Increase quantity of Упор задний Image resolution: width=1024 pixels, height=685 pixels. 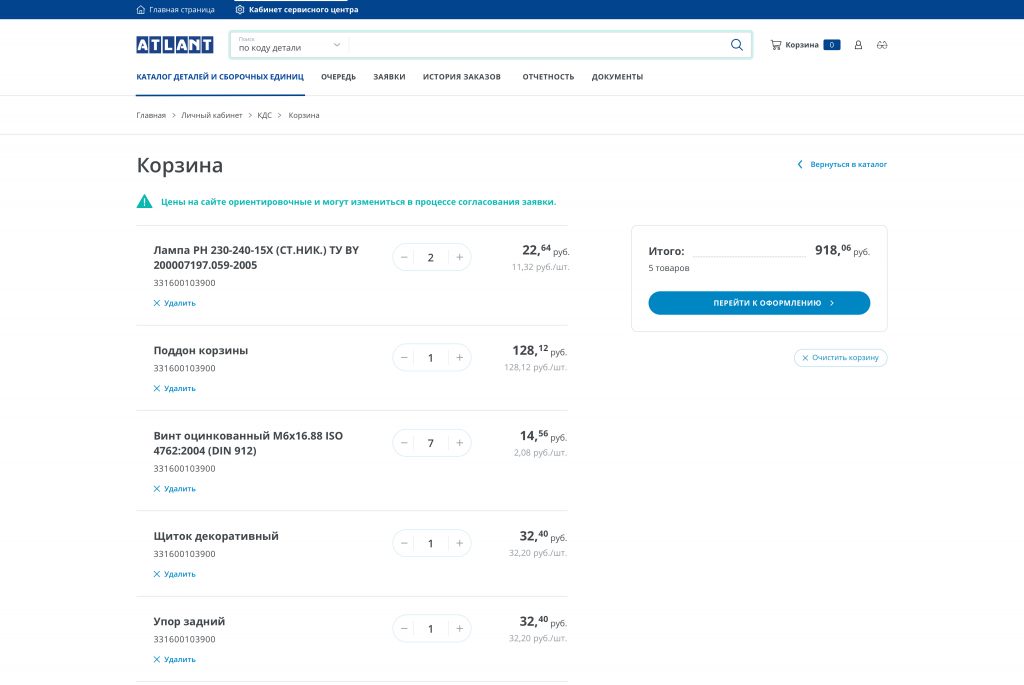[459, 629]
